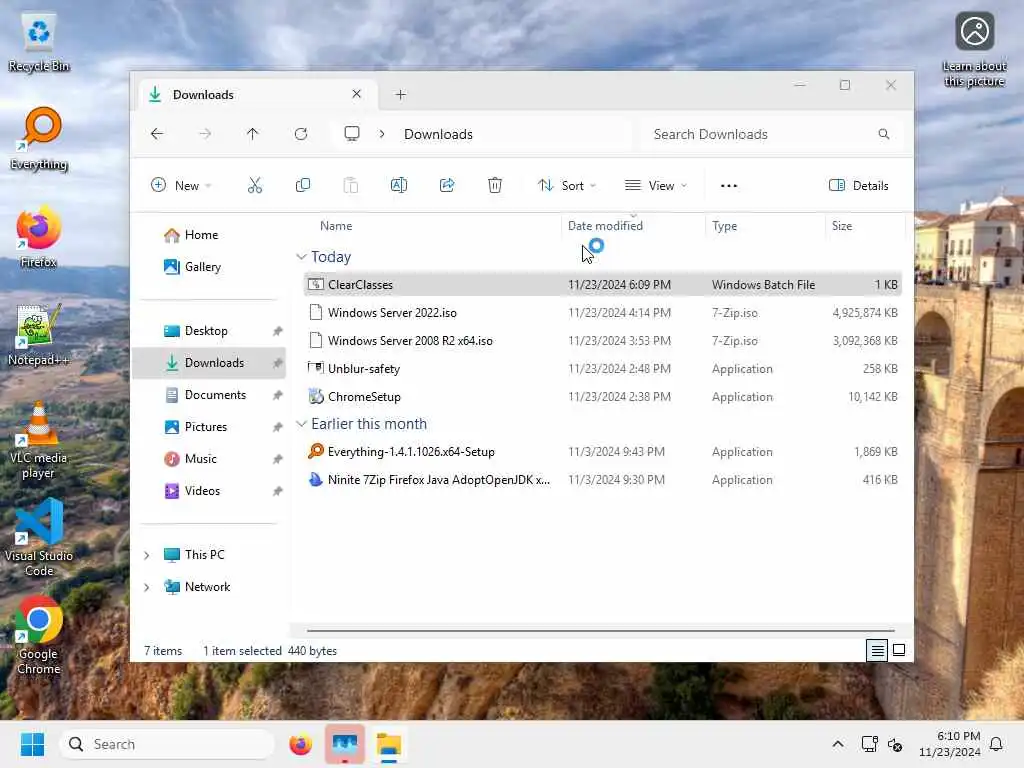Open the New dropdown menu
Viewport: 1024px width, 768px height.
(181, 185)
